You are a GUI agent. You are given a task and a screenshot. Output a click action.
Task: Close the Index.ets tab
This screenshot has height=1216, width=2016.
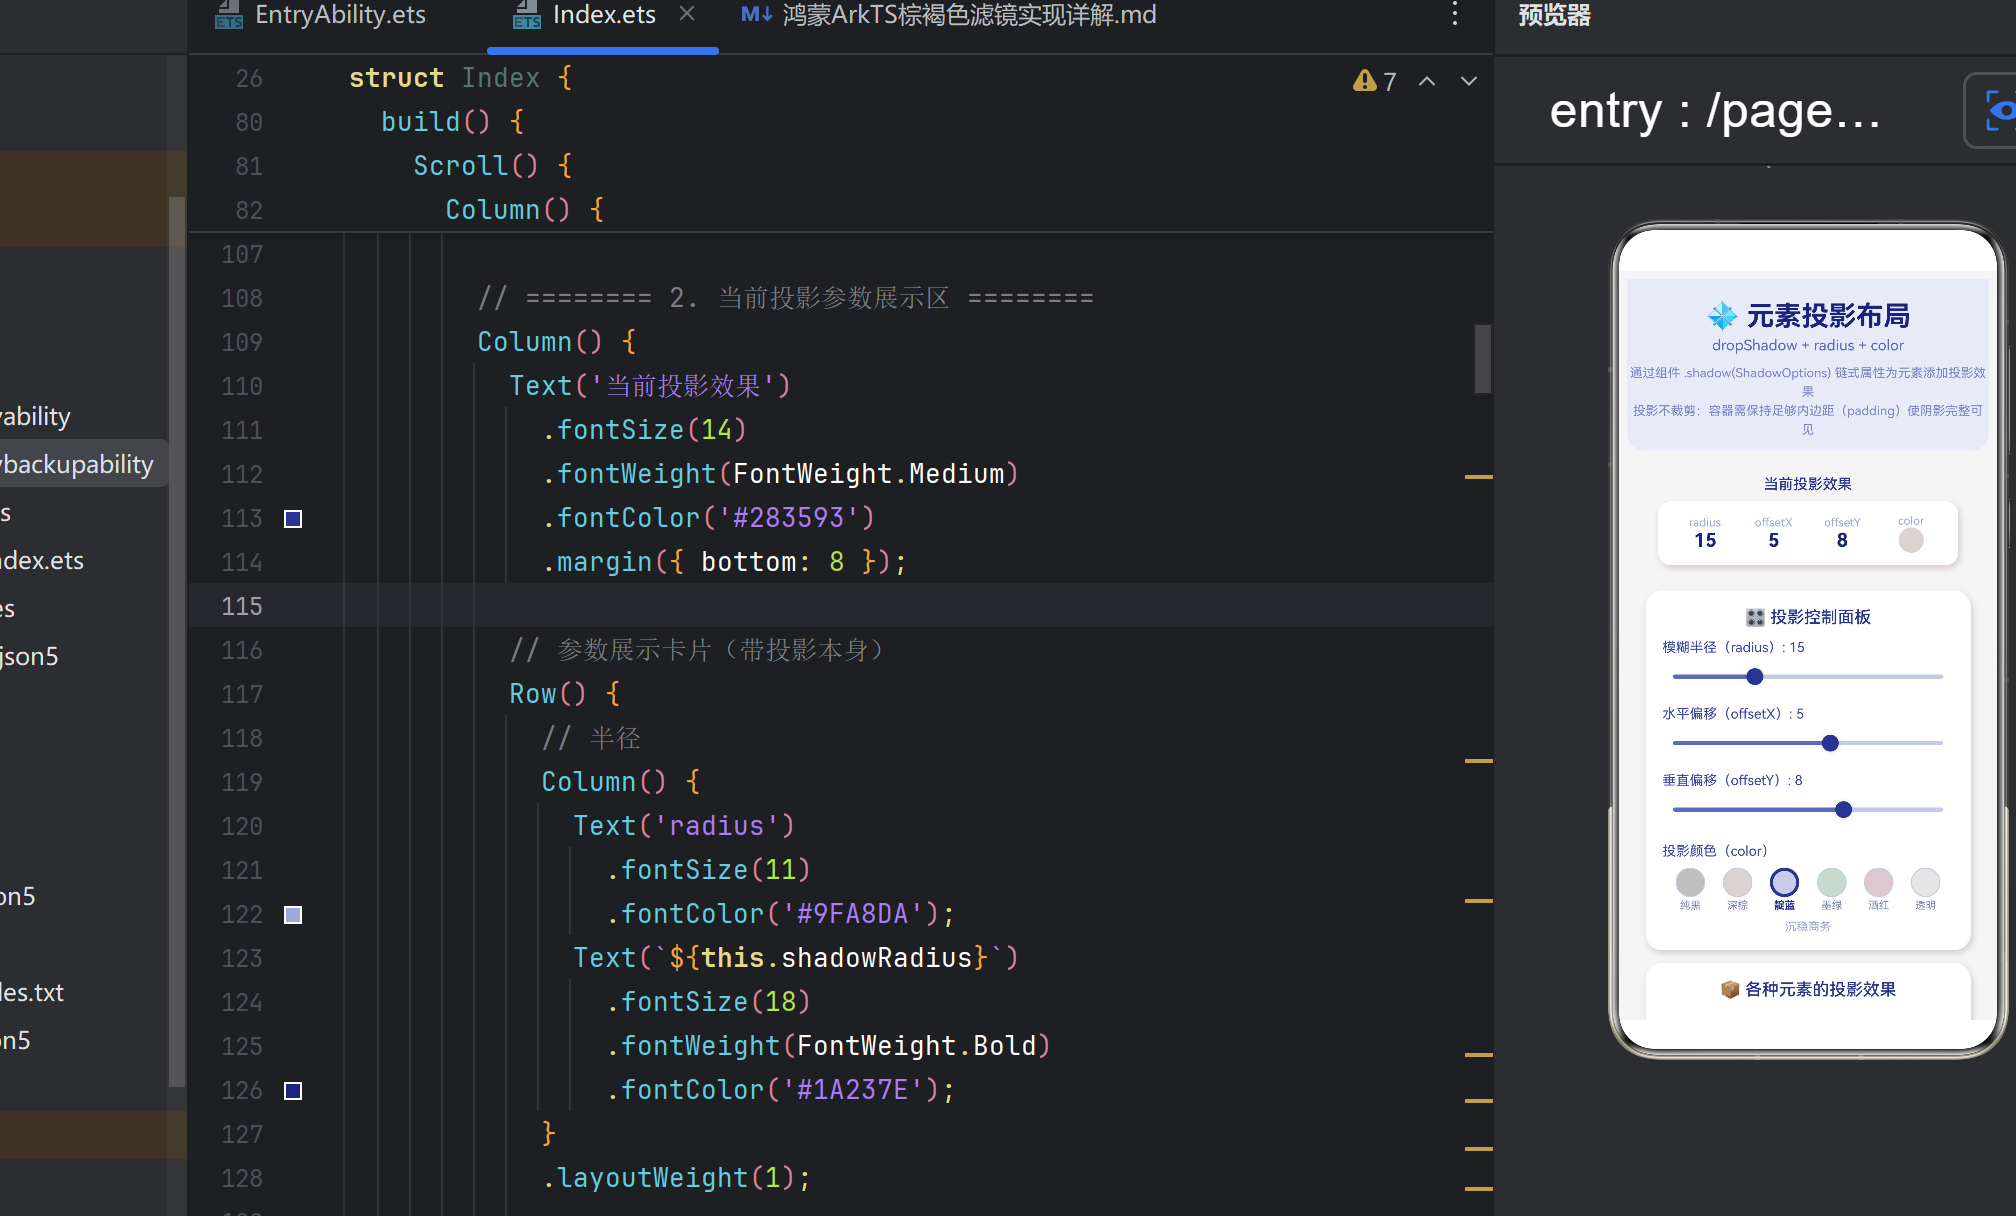[x=686, y=14]
